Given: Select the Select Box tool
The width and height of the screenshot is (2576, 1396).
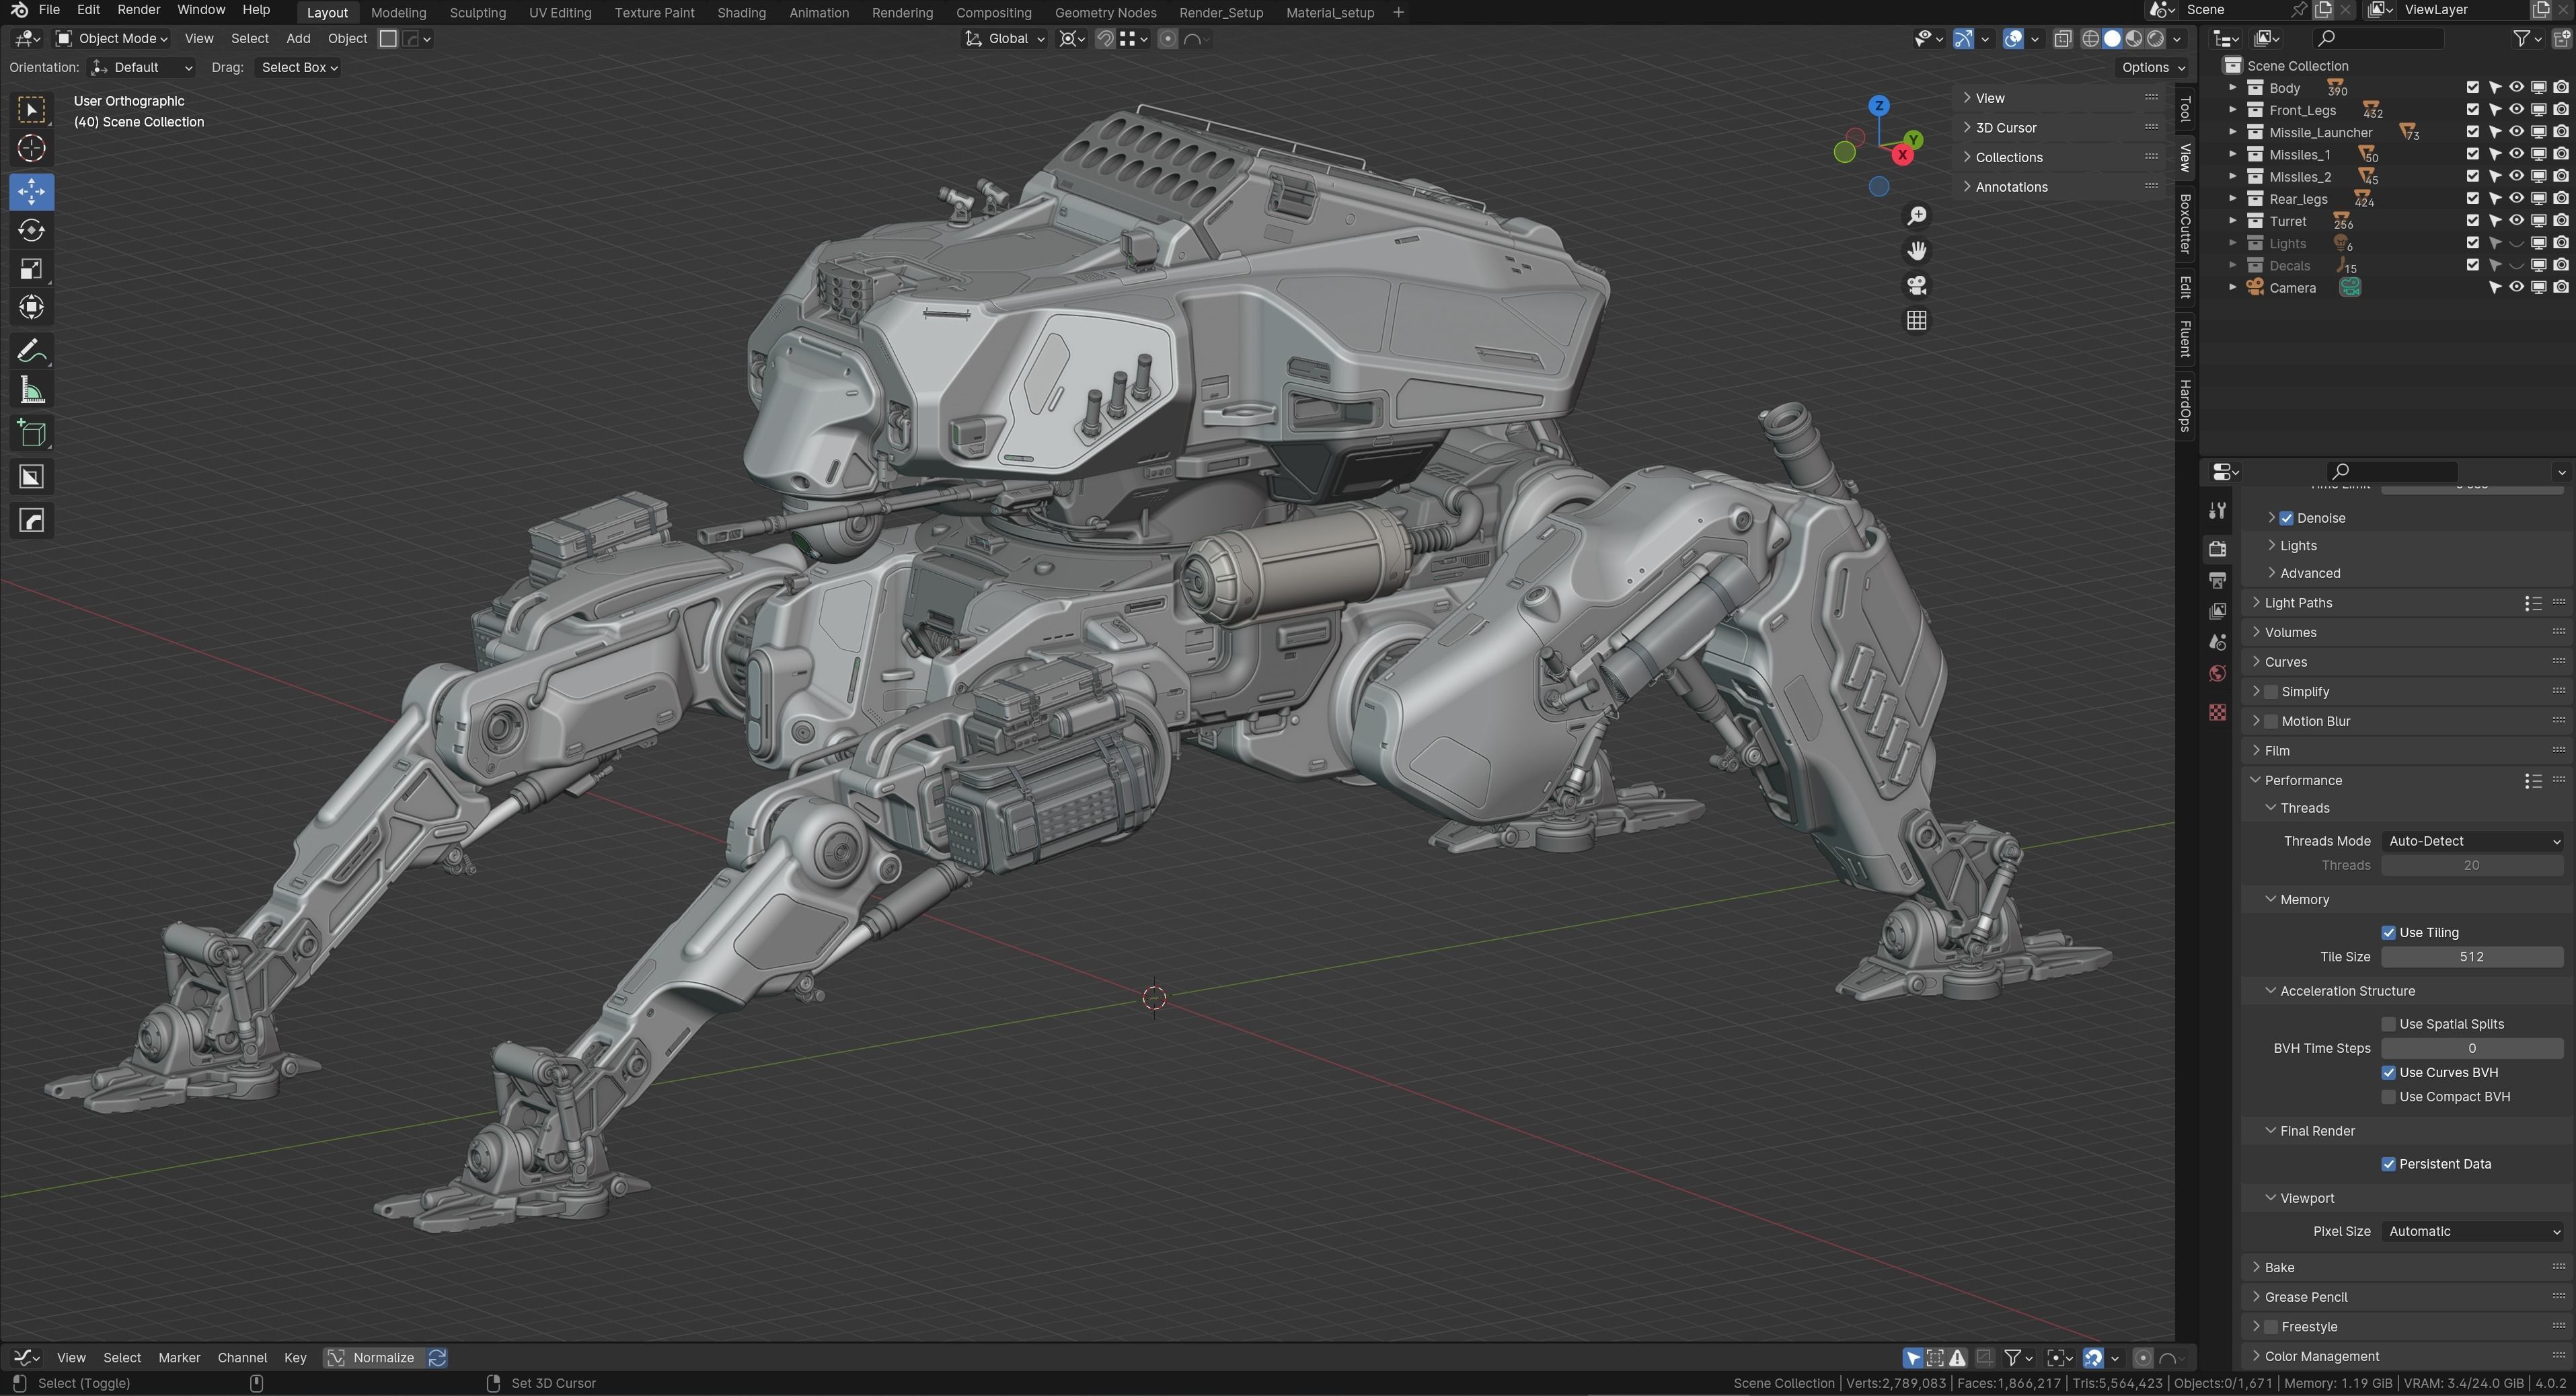Looking at the screenshot, I should point(31,109).
